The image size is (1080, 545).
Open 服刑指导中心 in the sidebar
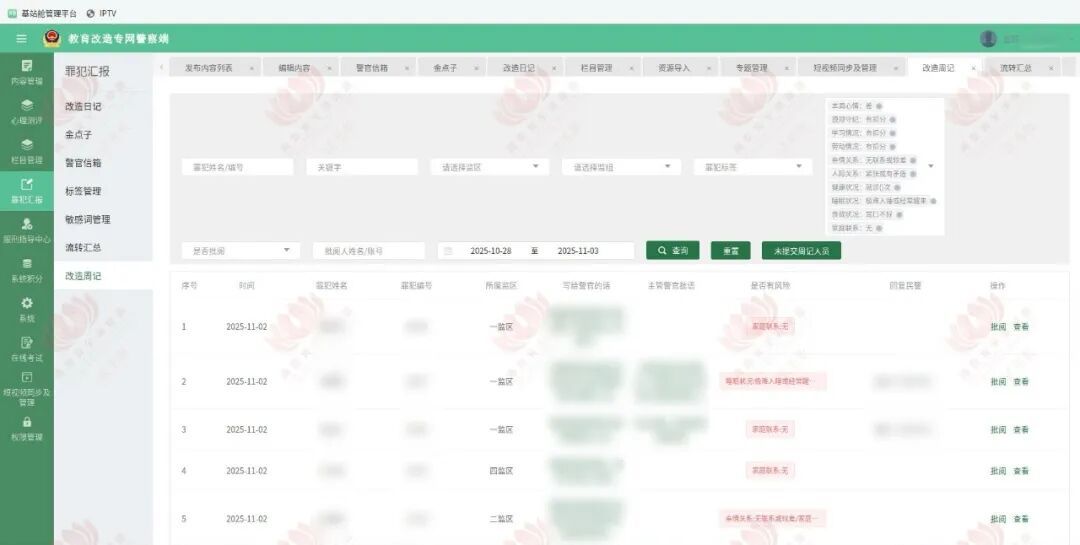coord(27,231)
